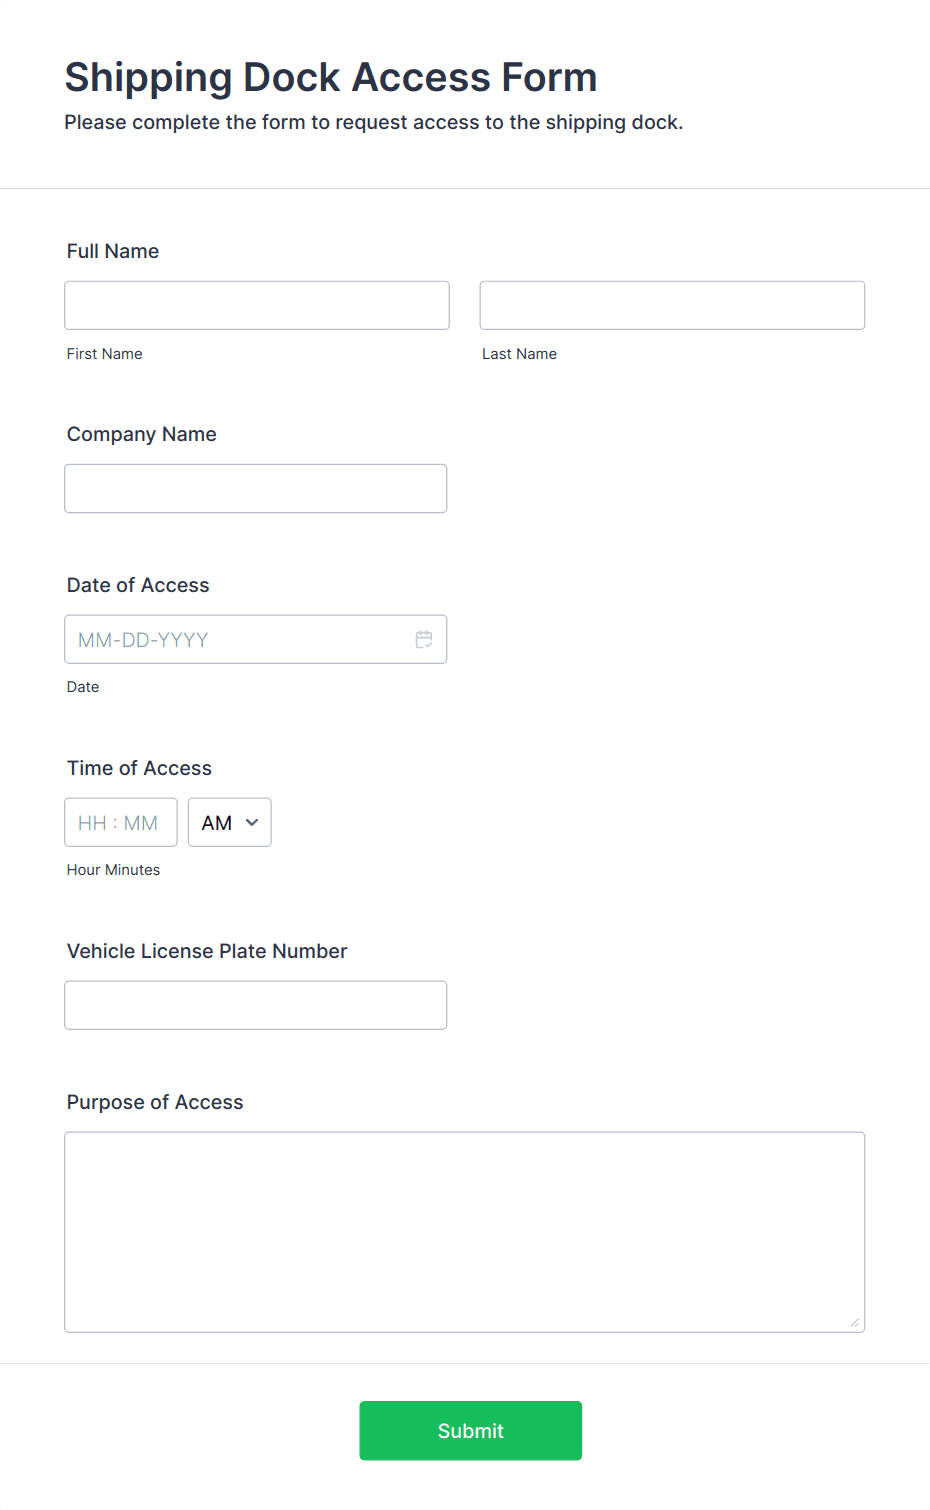Select the Company Name field
This screenshot has height=1510, width=930.
point(256,488)
